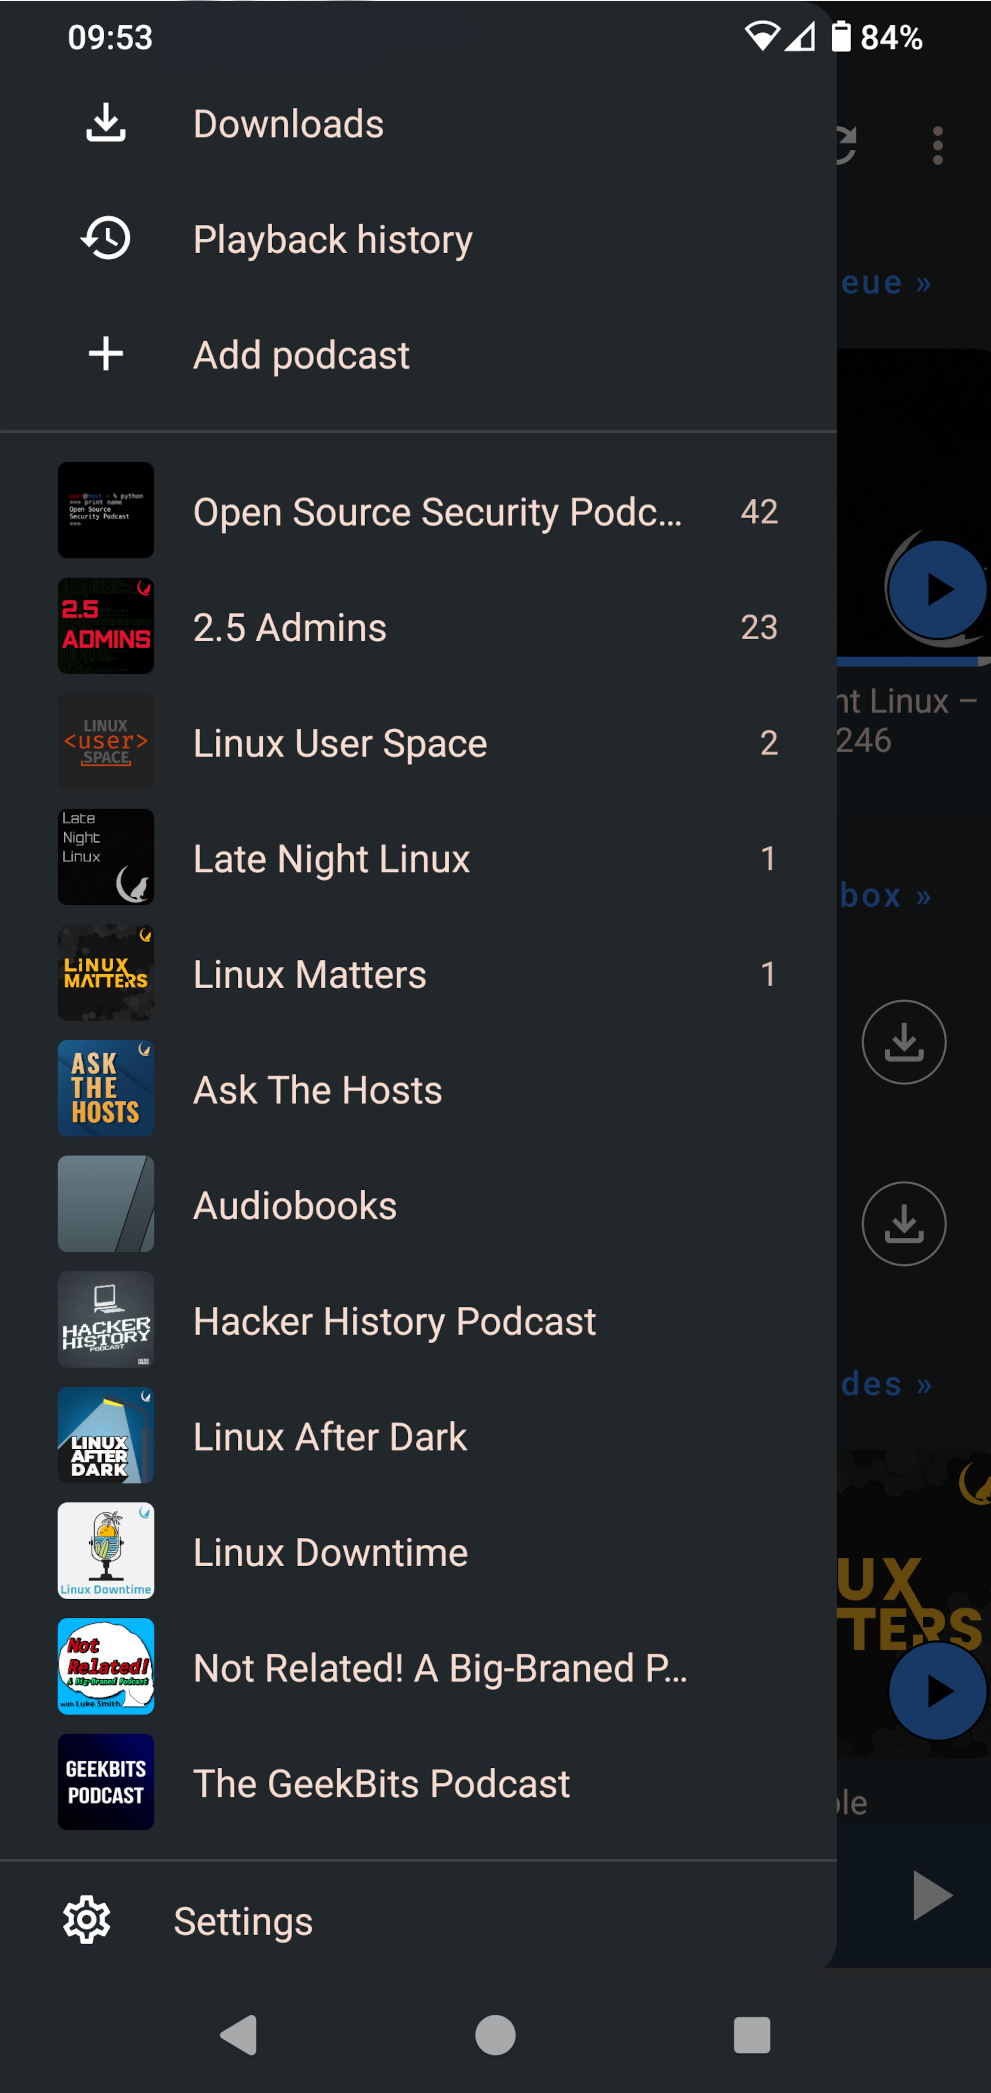Open the Audiobooks folder entry

[x=295, y=1206]
